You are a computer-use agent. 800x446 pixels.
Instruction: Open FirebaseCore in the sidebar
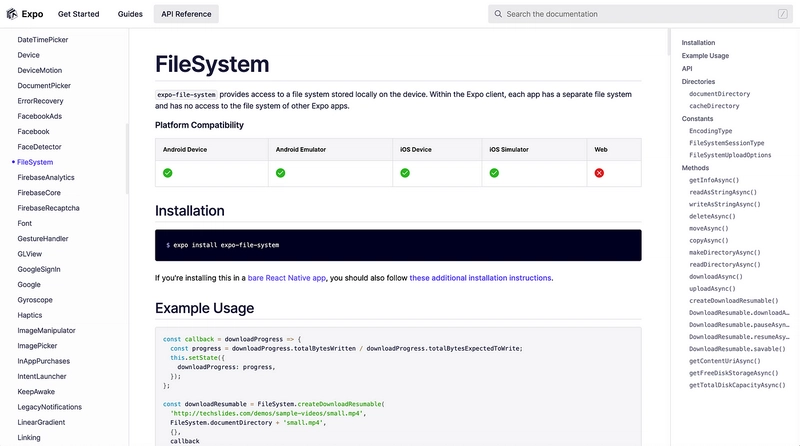(x=39, y=193)
